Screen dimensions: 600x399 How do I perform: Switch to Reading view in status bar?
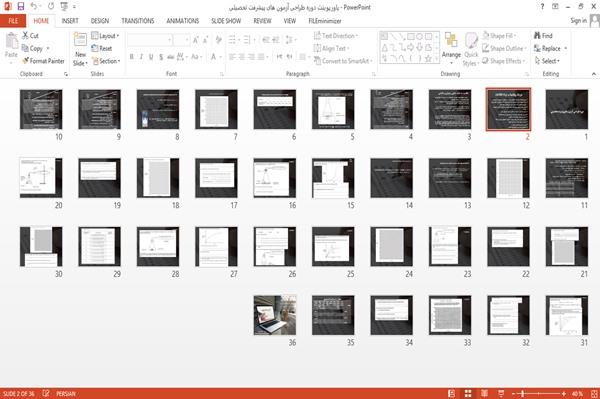pos(484,393)
